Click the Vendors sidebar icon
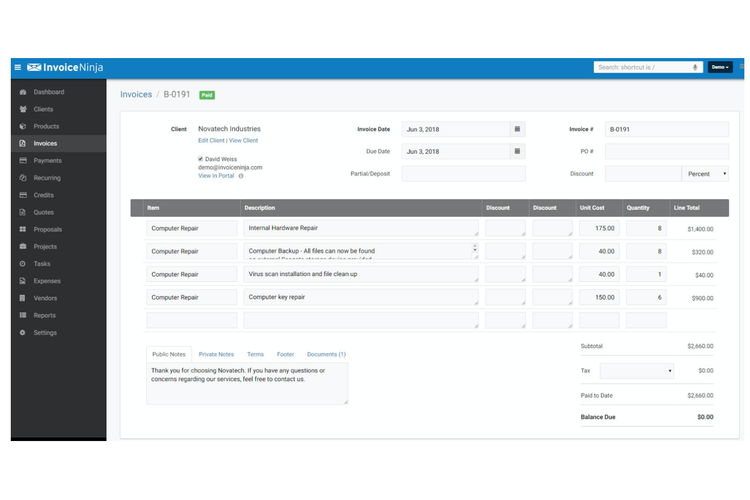The image size is (750, 500). click(22, 298)
